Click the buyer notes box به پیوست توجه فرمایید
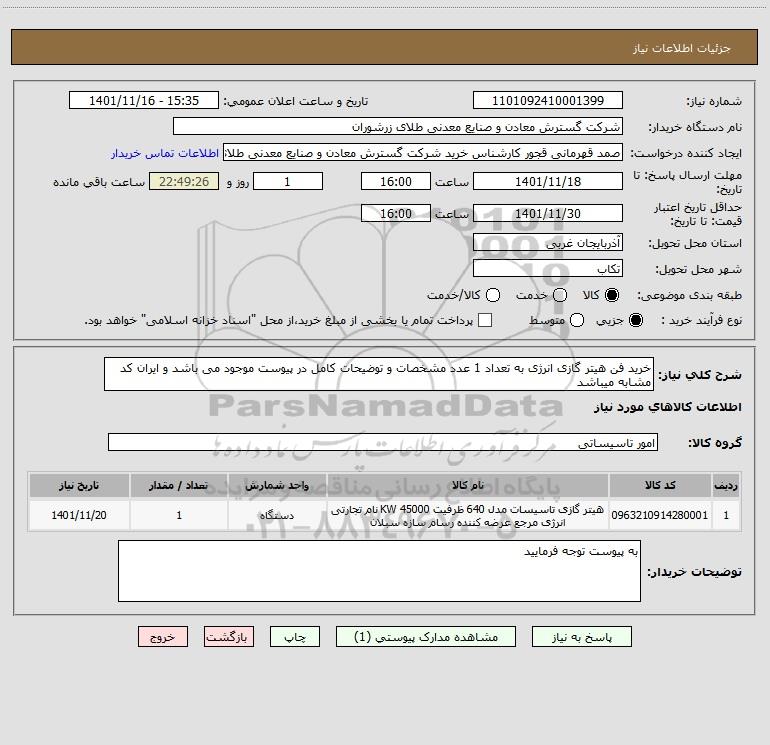Screen dimensions: 770x745 tap(379, 571)
